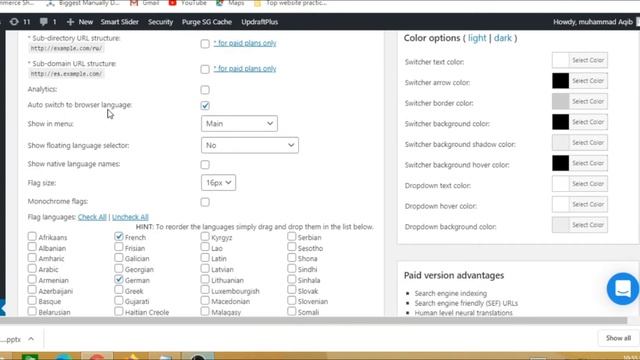
Task: Open the blue live chat bubble icon
Action: click(622, 289)
